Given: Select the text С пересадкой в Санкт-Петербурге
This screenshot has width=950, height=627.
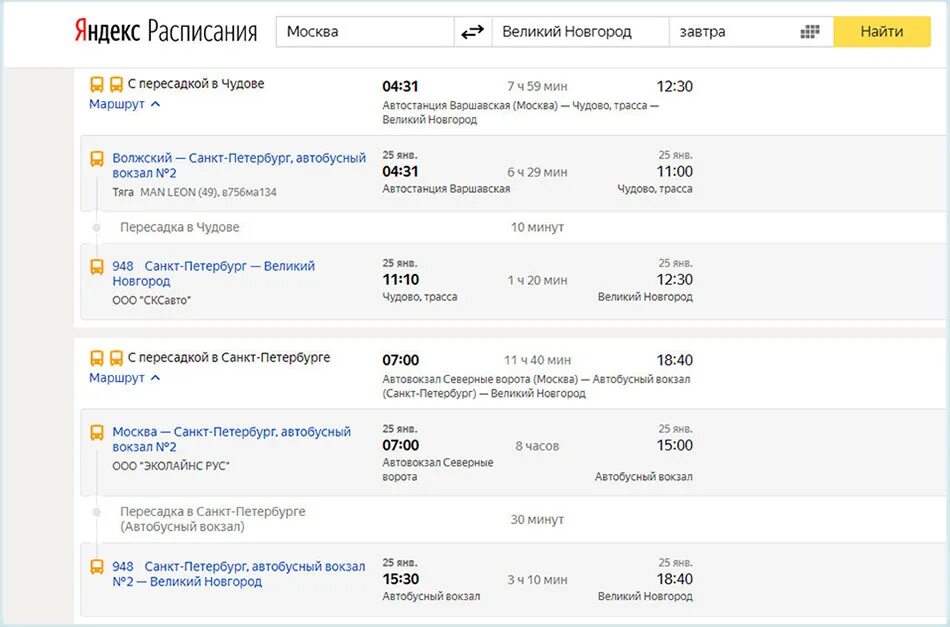Looking at the screenshot, I should [229, 357].
